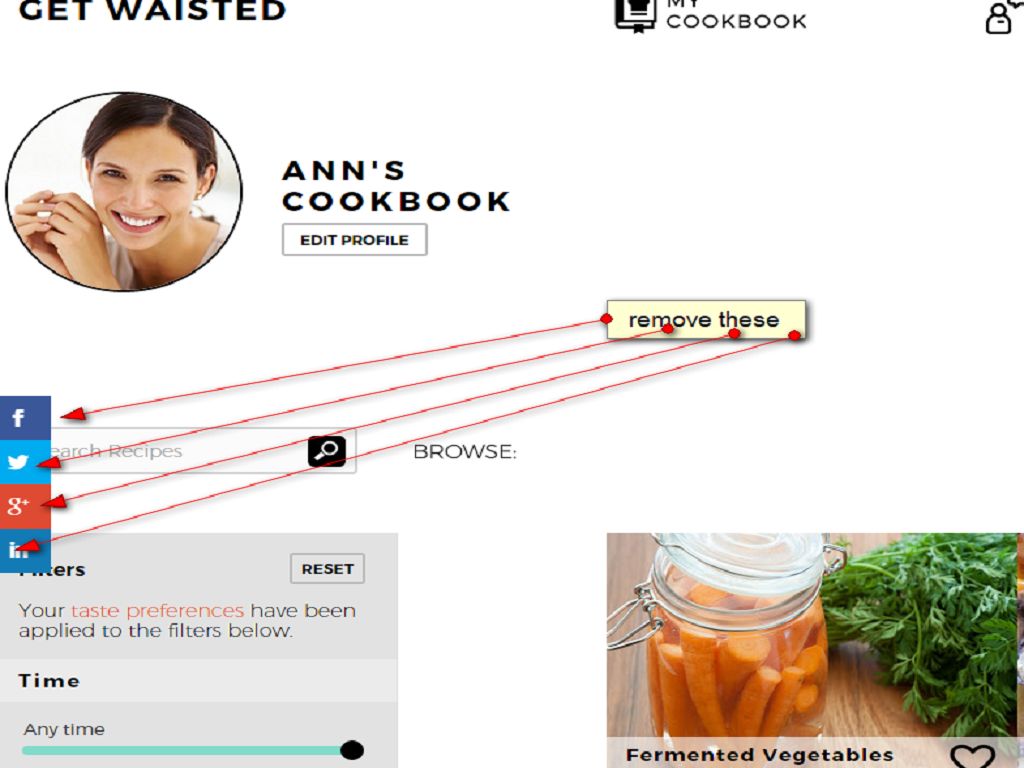Click the Google Plus share icon
The width and height of the screenshot is (1024, 768).
pyautogui.click(x=25, y=506)
